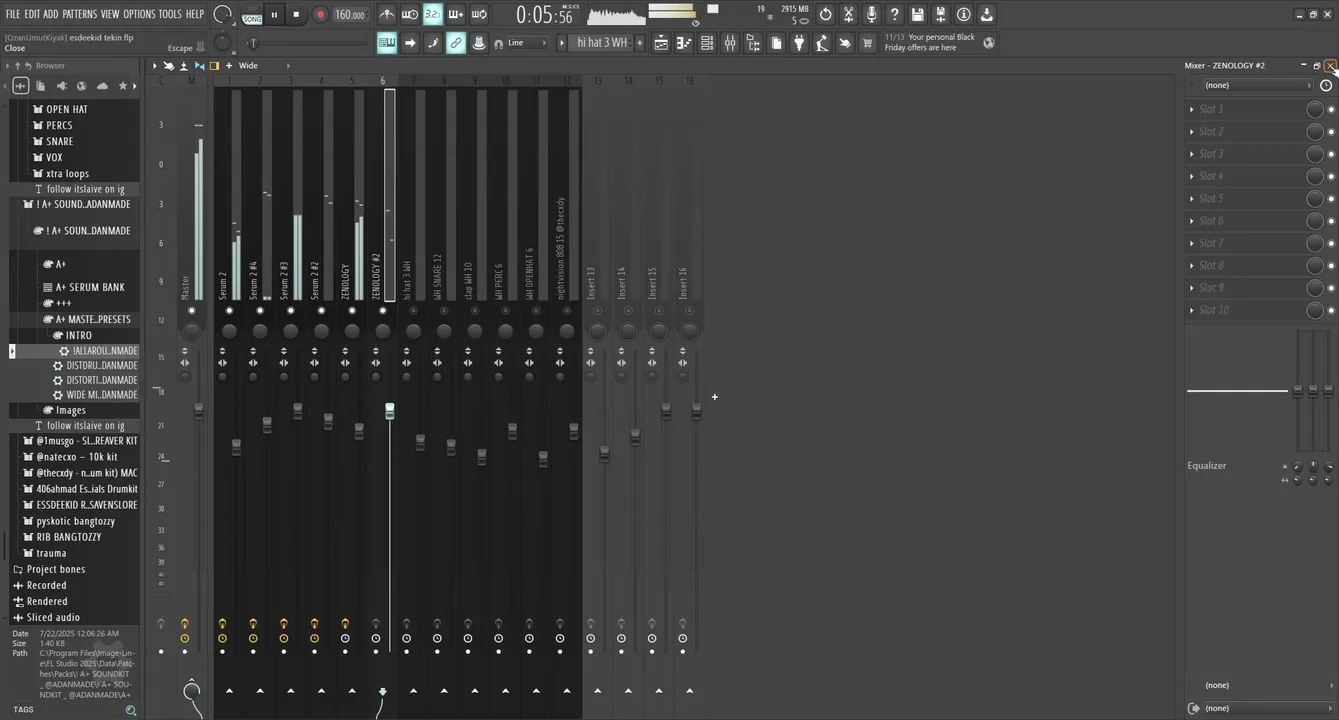Select the browser cloud library tab icon
1339x720 pixels.
102,86
